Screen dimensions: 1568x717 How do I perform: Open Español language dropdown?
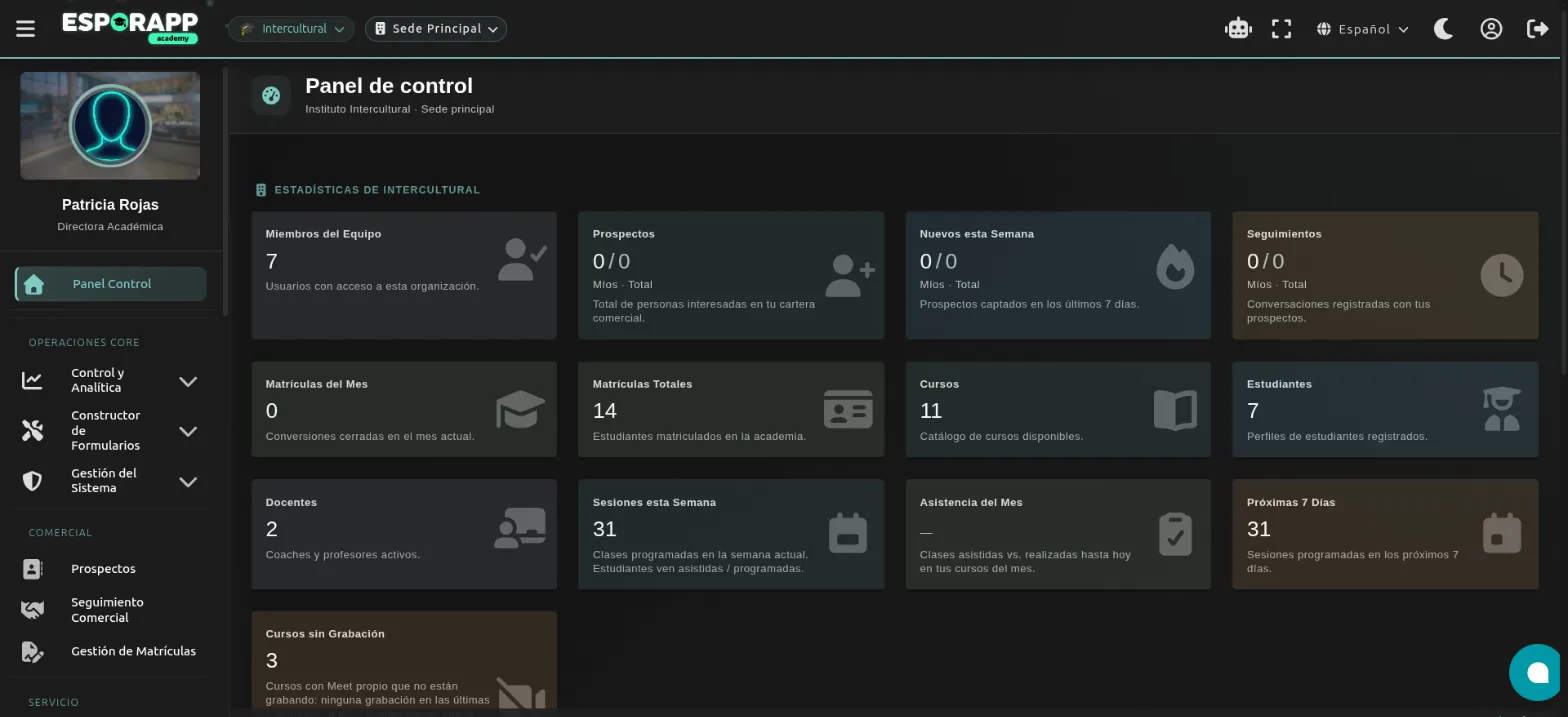[1363, 29]
